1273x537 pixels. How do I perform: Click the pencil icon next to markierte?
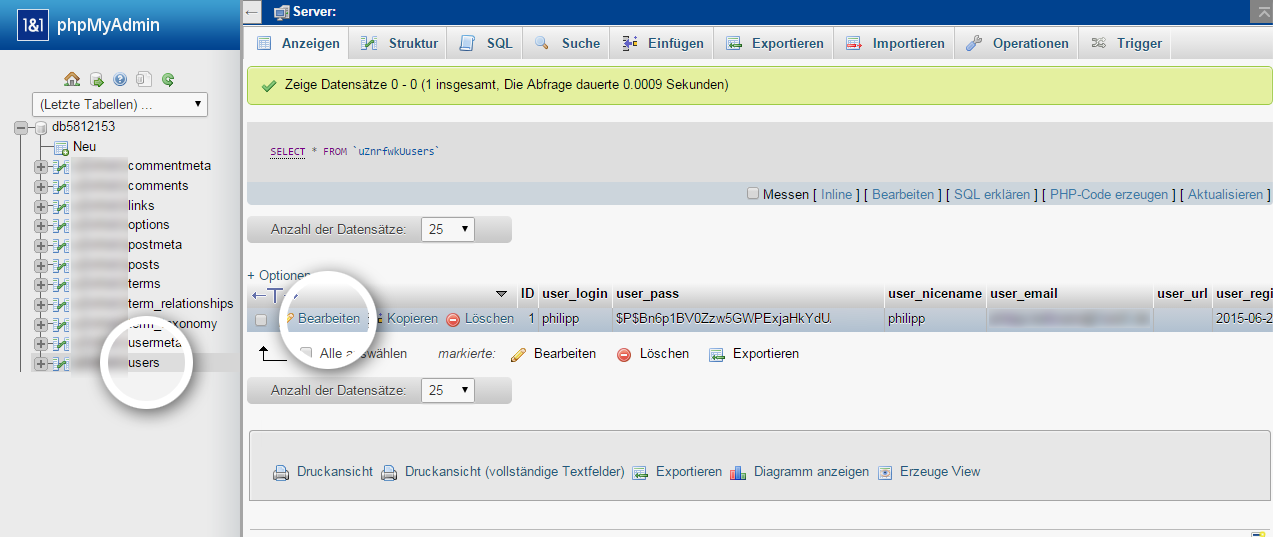pyautogui.click(x=518, y=354)
